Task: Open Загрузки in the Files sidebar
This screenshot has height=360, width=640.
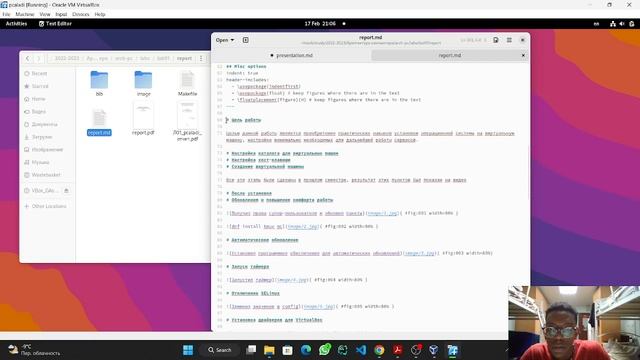Action: point(42,137)
